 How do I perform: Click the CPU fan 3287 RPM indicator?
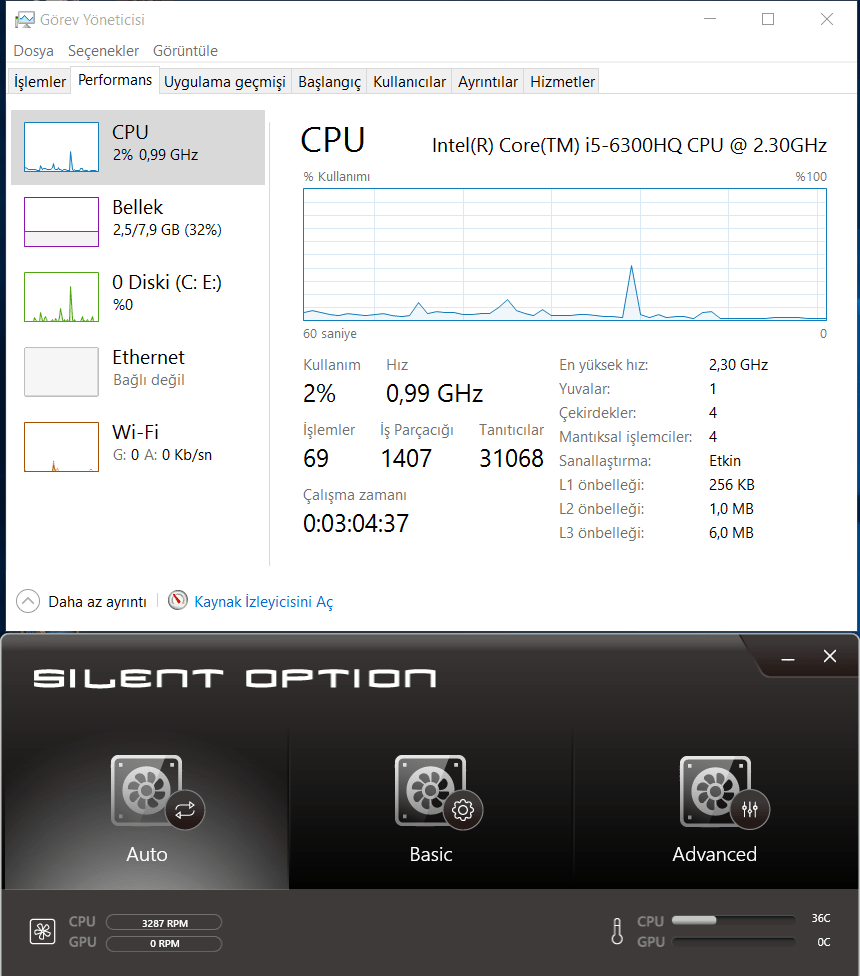[x=164, y=922]
